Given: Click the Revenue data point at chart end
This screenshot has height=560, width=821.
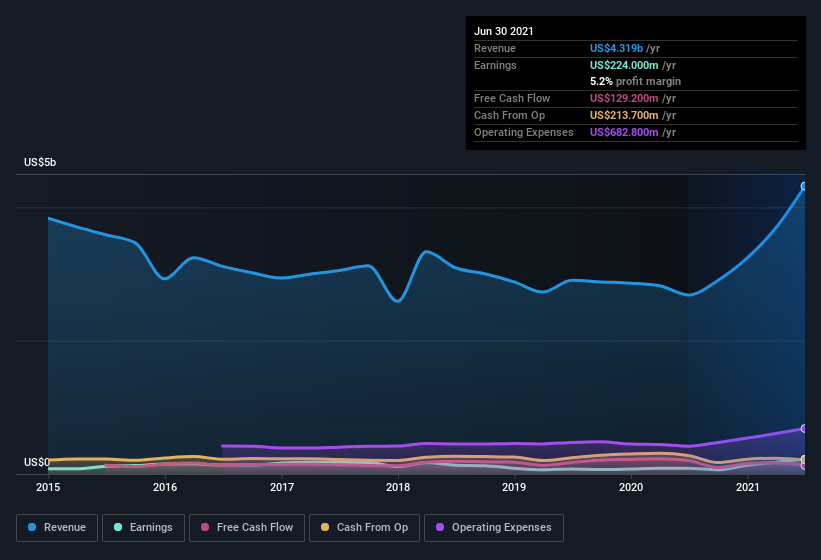Looking at the screenshot, I should pyautogui.click(x=804, y=186).
